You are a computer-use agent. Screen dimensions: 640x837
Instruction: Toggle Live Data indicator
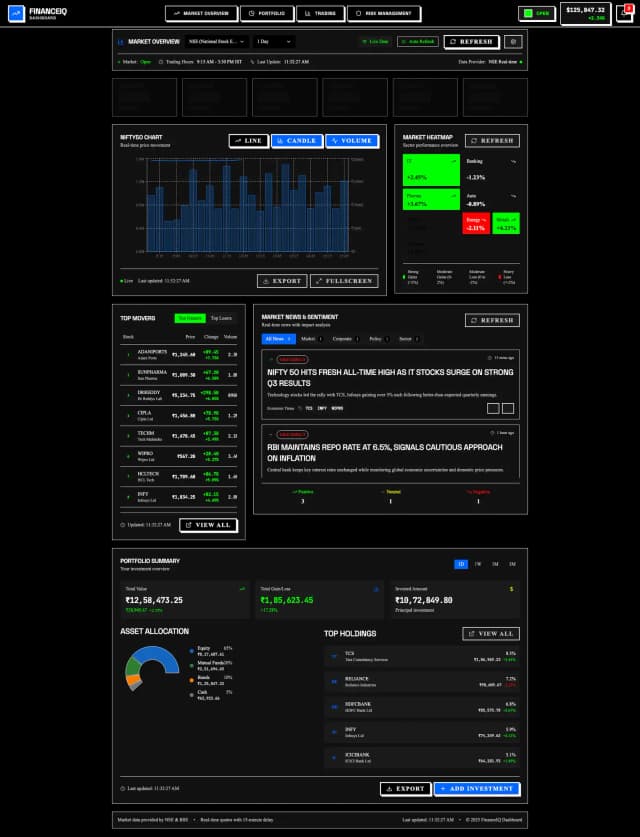pos(375,42)
